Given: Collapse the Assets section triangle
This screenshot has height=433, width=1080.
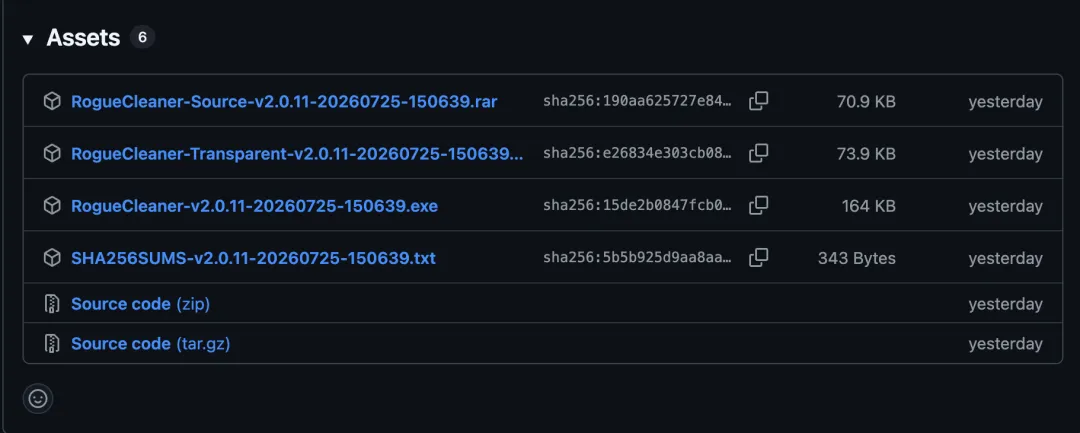Looking at the screenshot, I should click(x=28, y=39).
